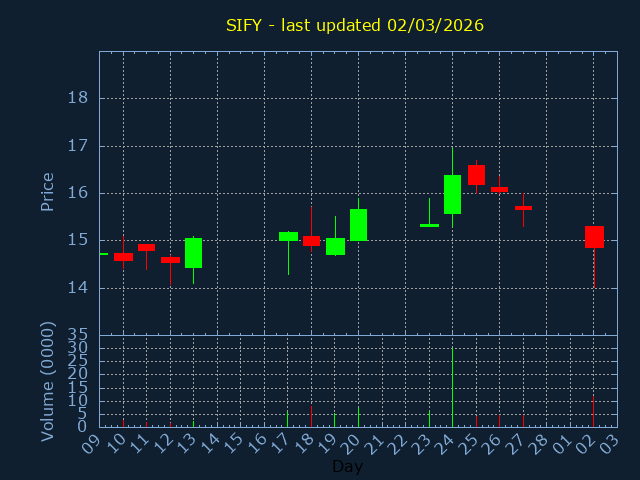Click the green candlestick on day 13

(x=193, y=253)
